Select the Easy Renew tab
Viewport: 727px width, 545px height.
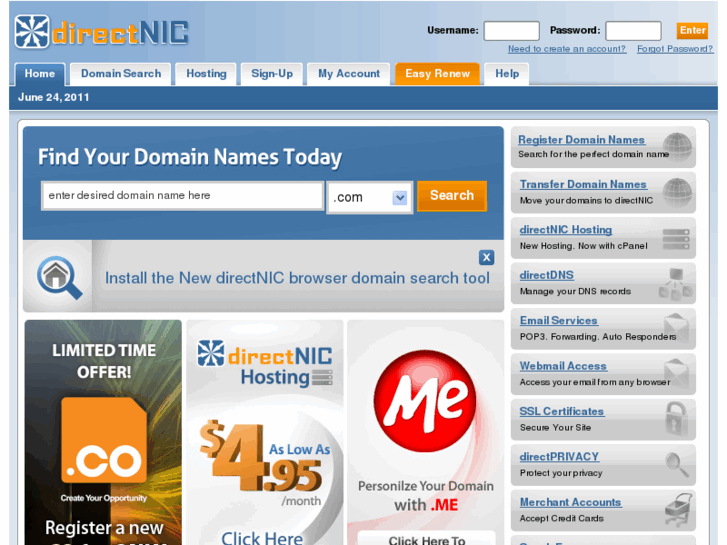tap(437, 74)
